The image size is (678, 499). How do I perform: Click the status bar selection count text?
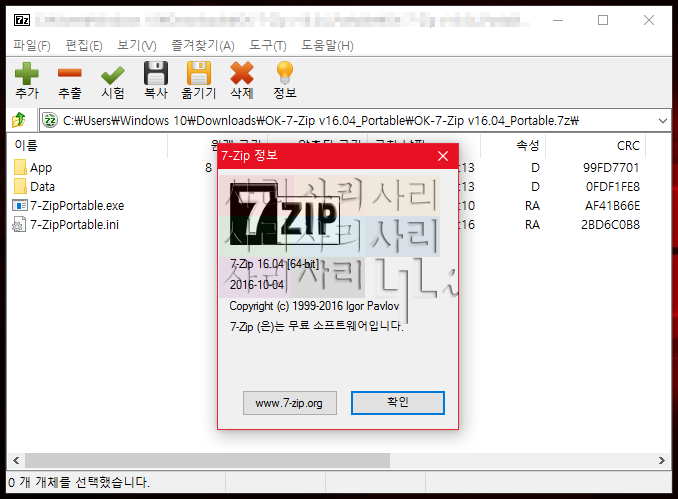79,482
